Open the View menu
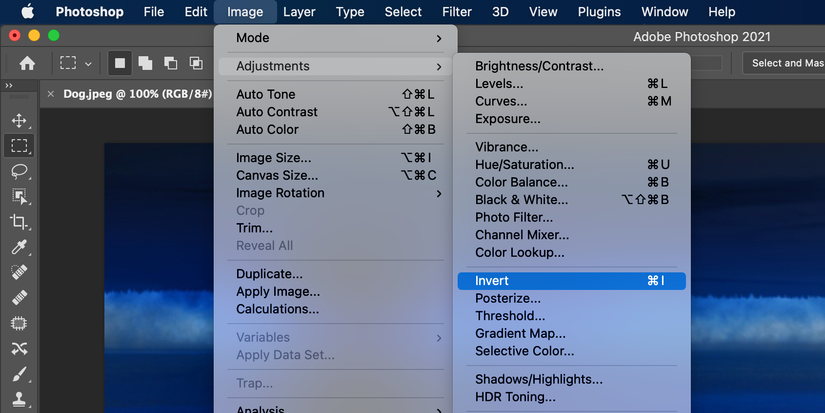This screenshot has width=825, height=413. 543,12
